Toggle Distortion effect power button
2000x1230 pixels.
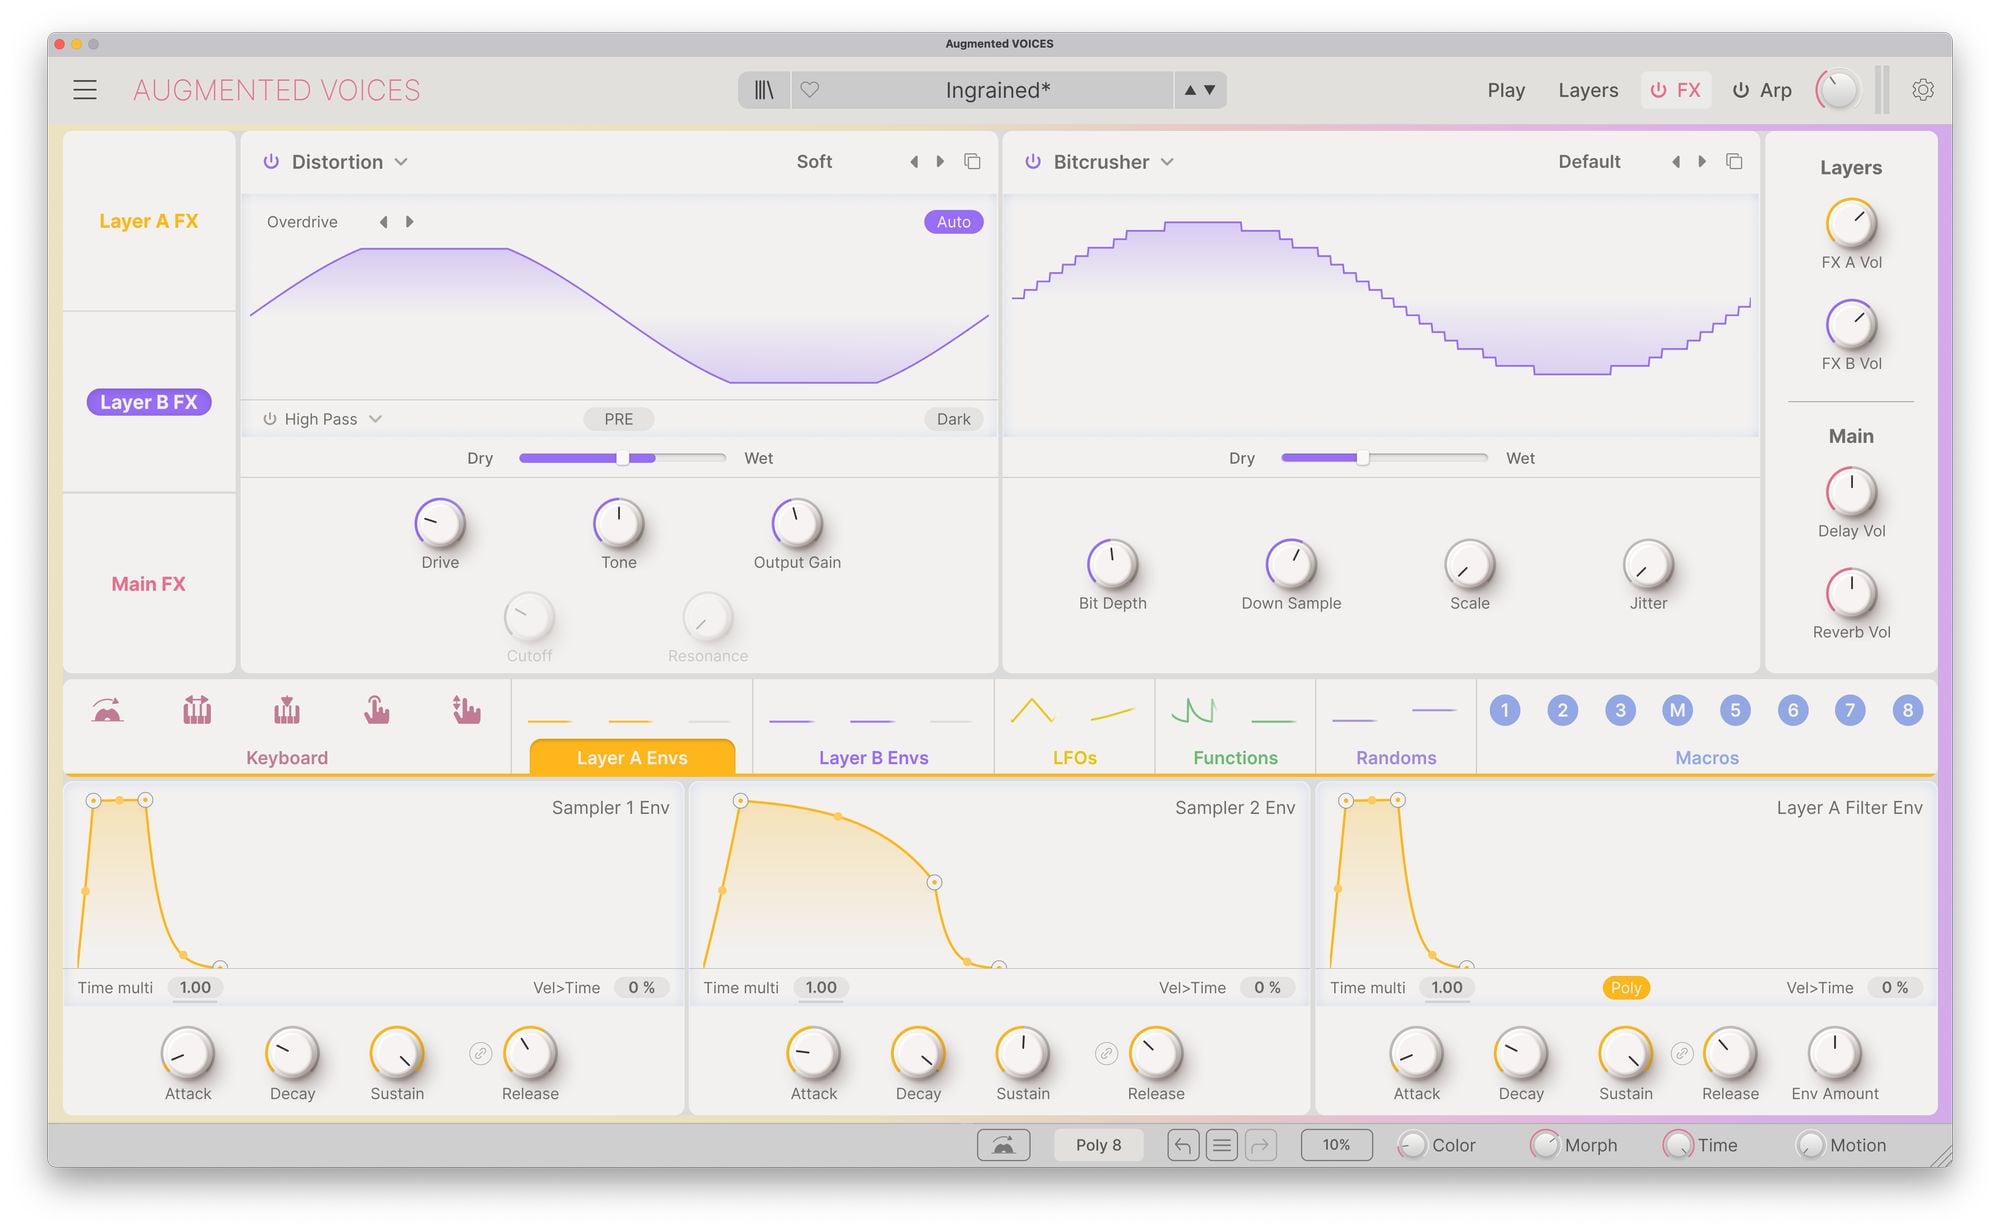click(271, 162)
